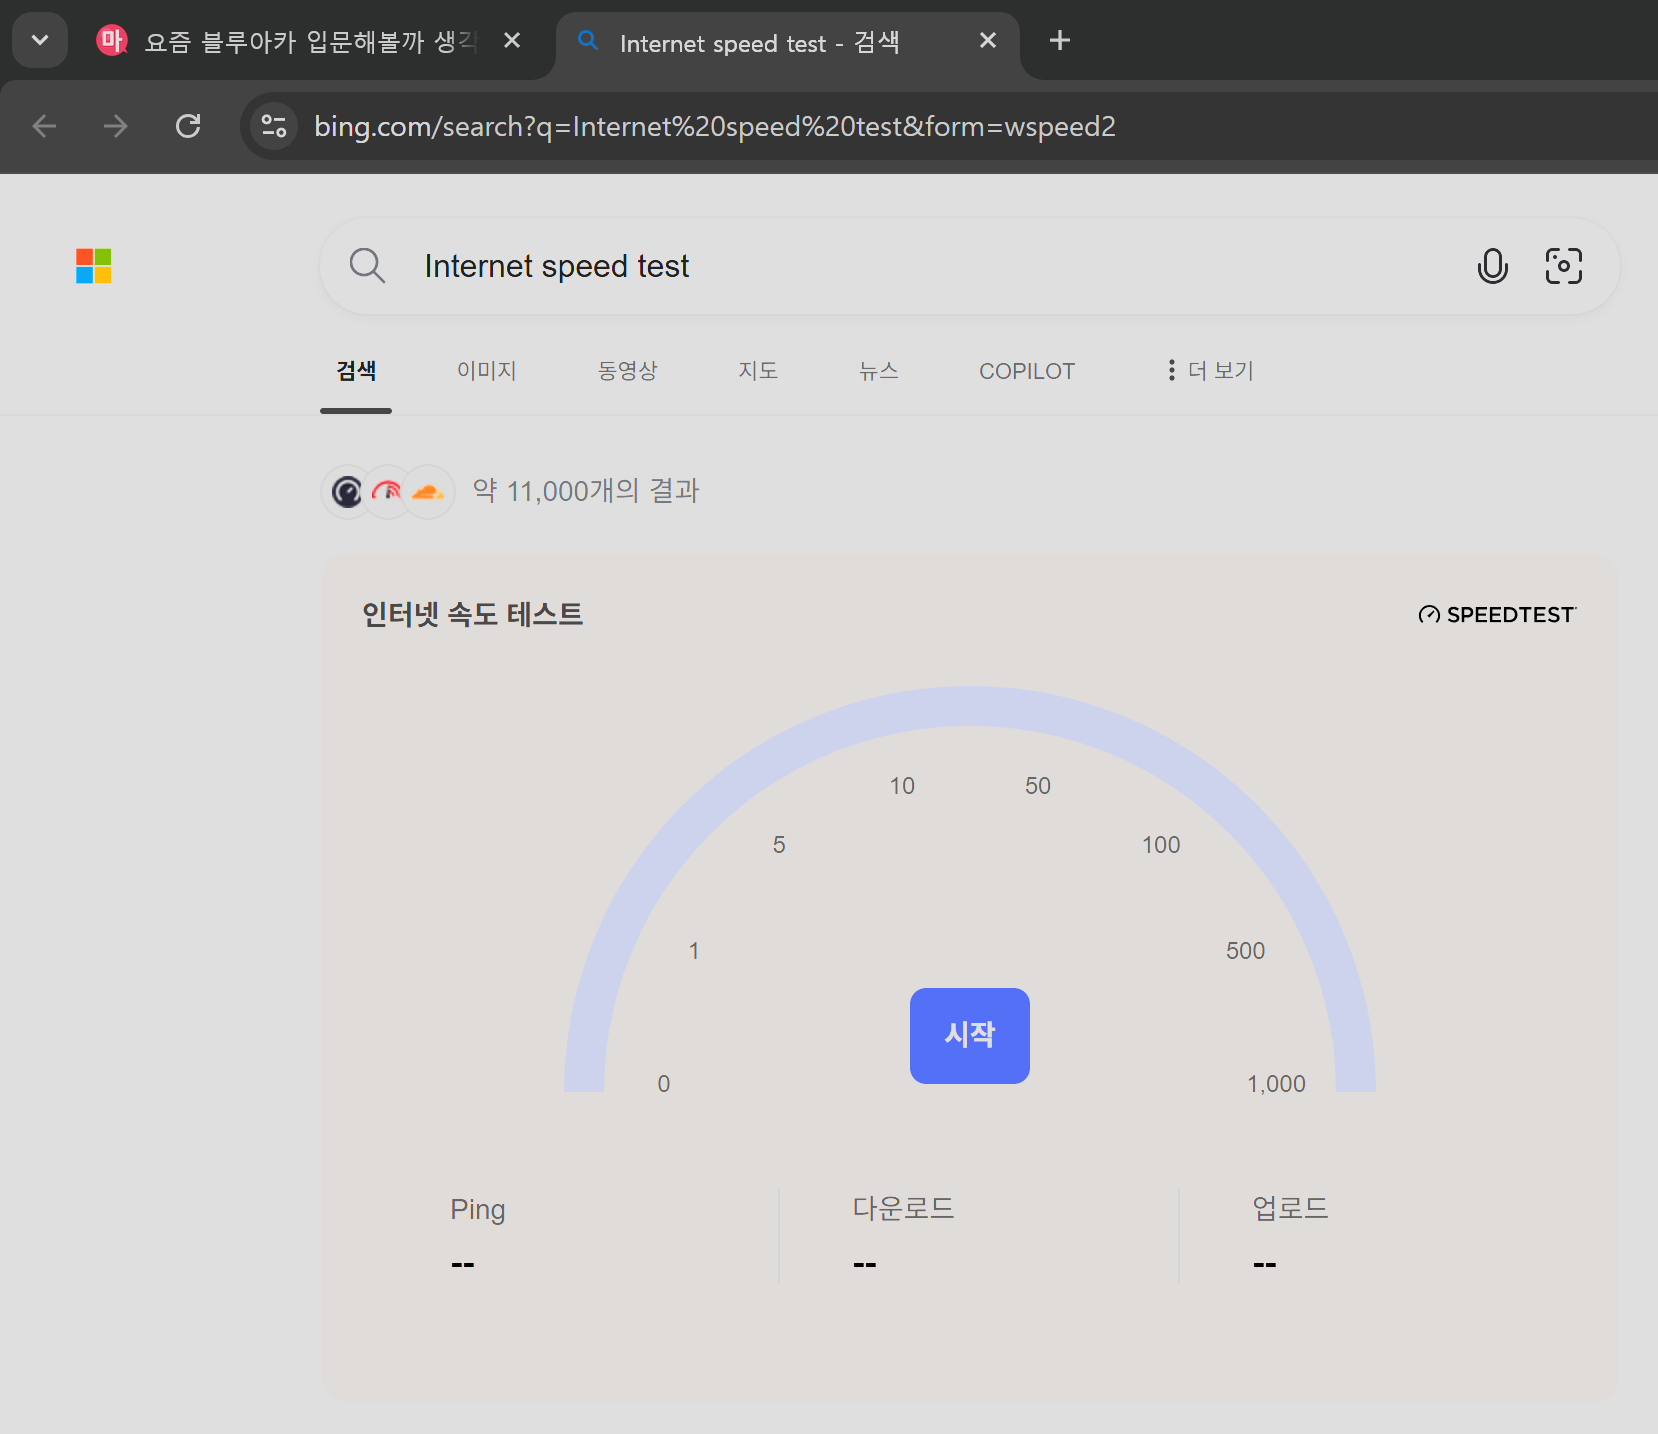Click the Microsoft logo icon
This screenshot has height=1434, width=1658.
click(x=94, y=266)
